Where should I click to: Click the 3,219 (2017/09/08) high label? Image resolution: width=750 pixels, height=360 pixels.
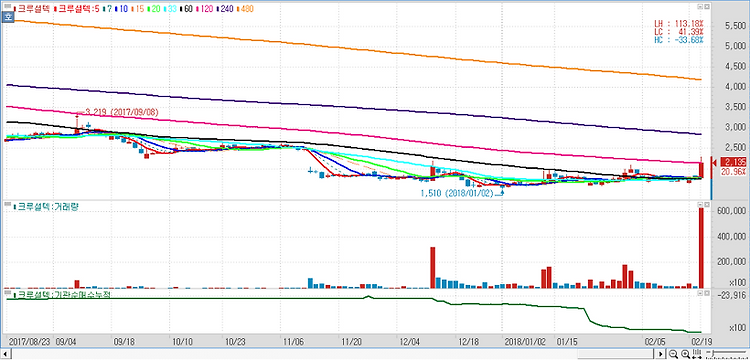pyautogui.click(x=121, y=112)
